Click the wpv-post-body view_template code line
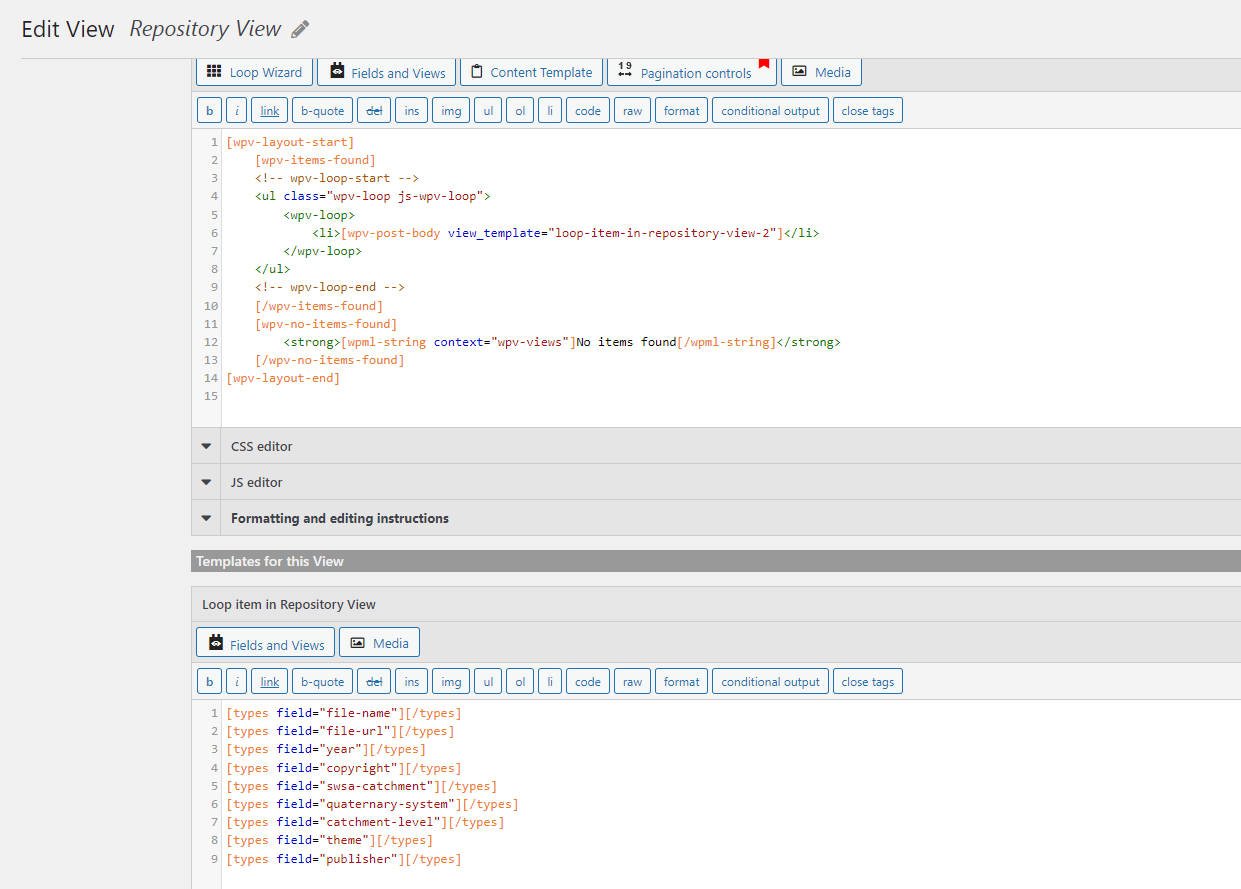 (x=566, y=233)
